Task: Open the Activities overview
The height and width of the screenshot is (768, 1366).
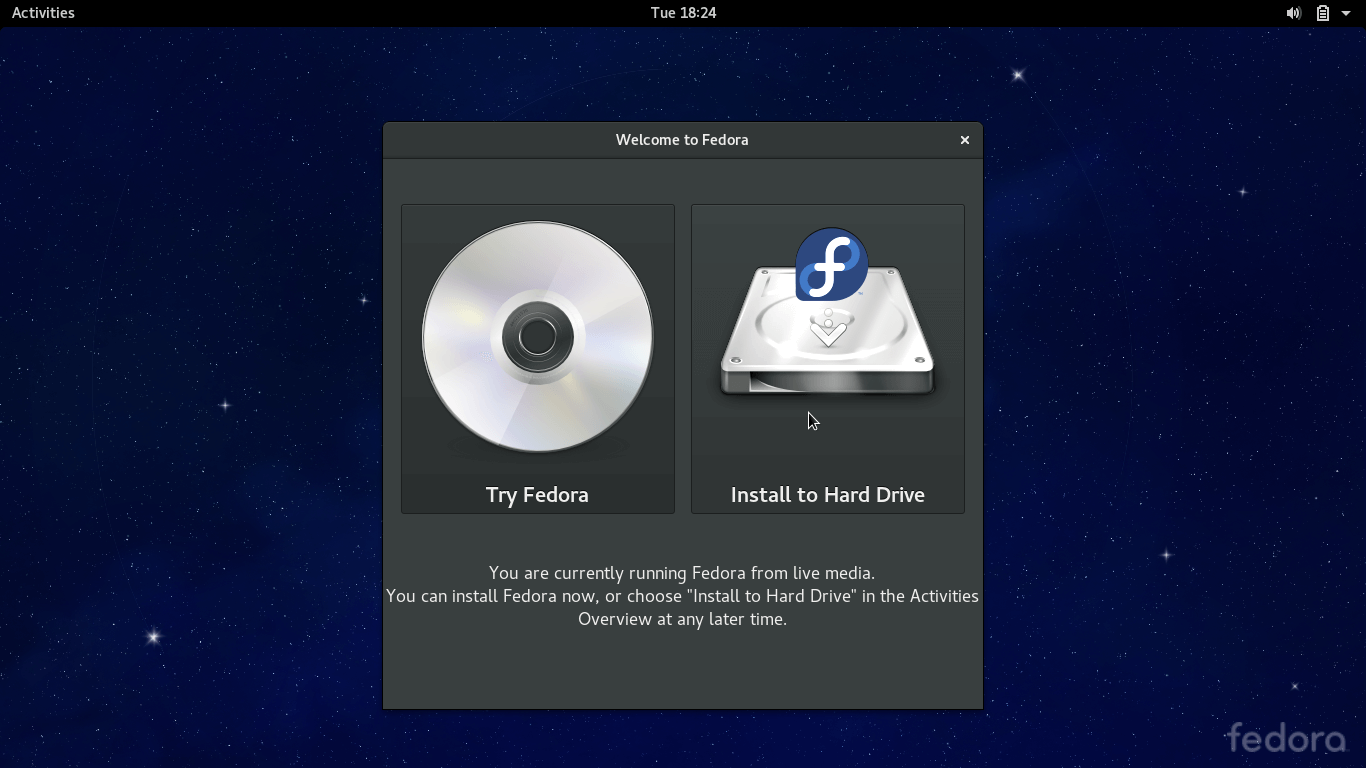Action: [x=43, y=13]
